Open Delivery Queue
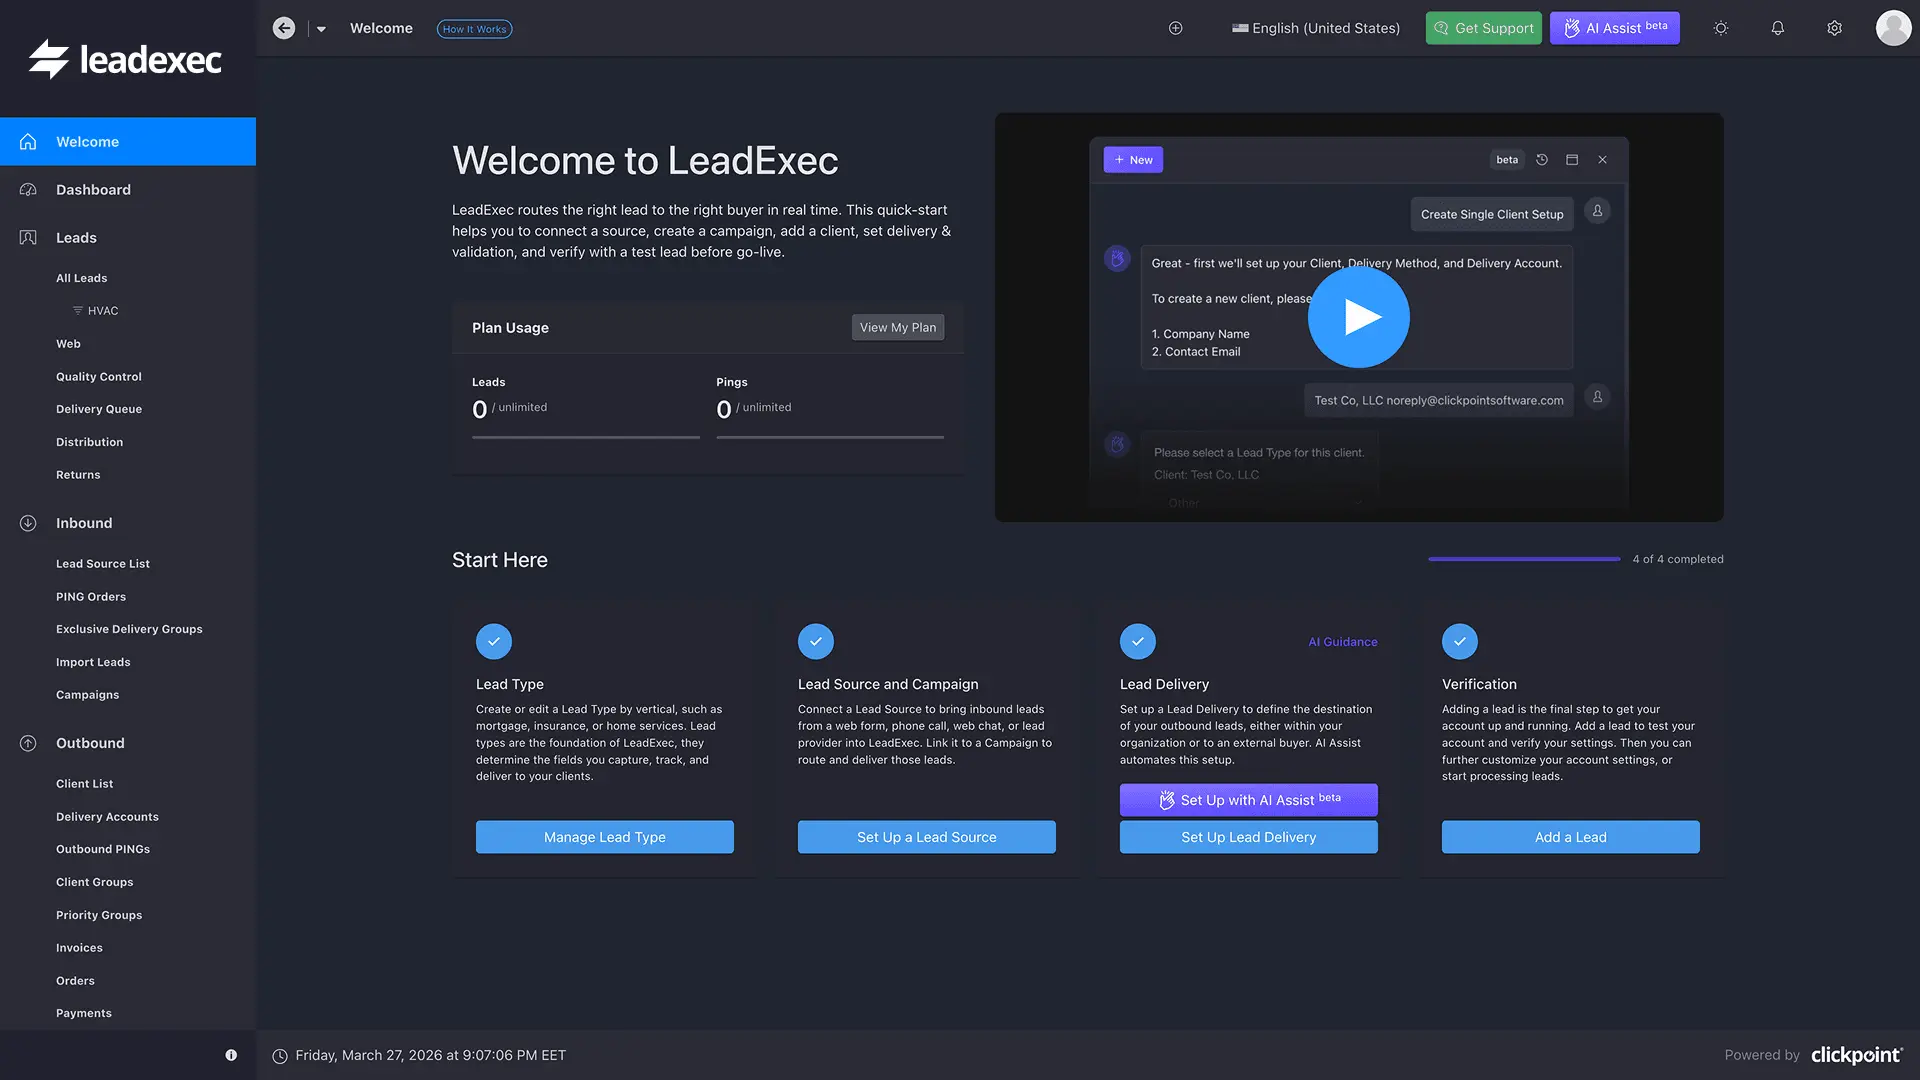The width and height of the screenshot is (1920, 1080). 99,409
